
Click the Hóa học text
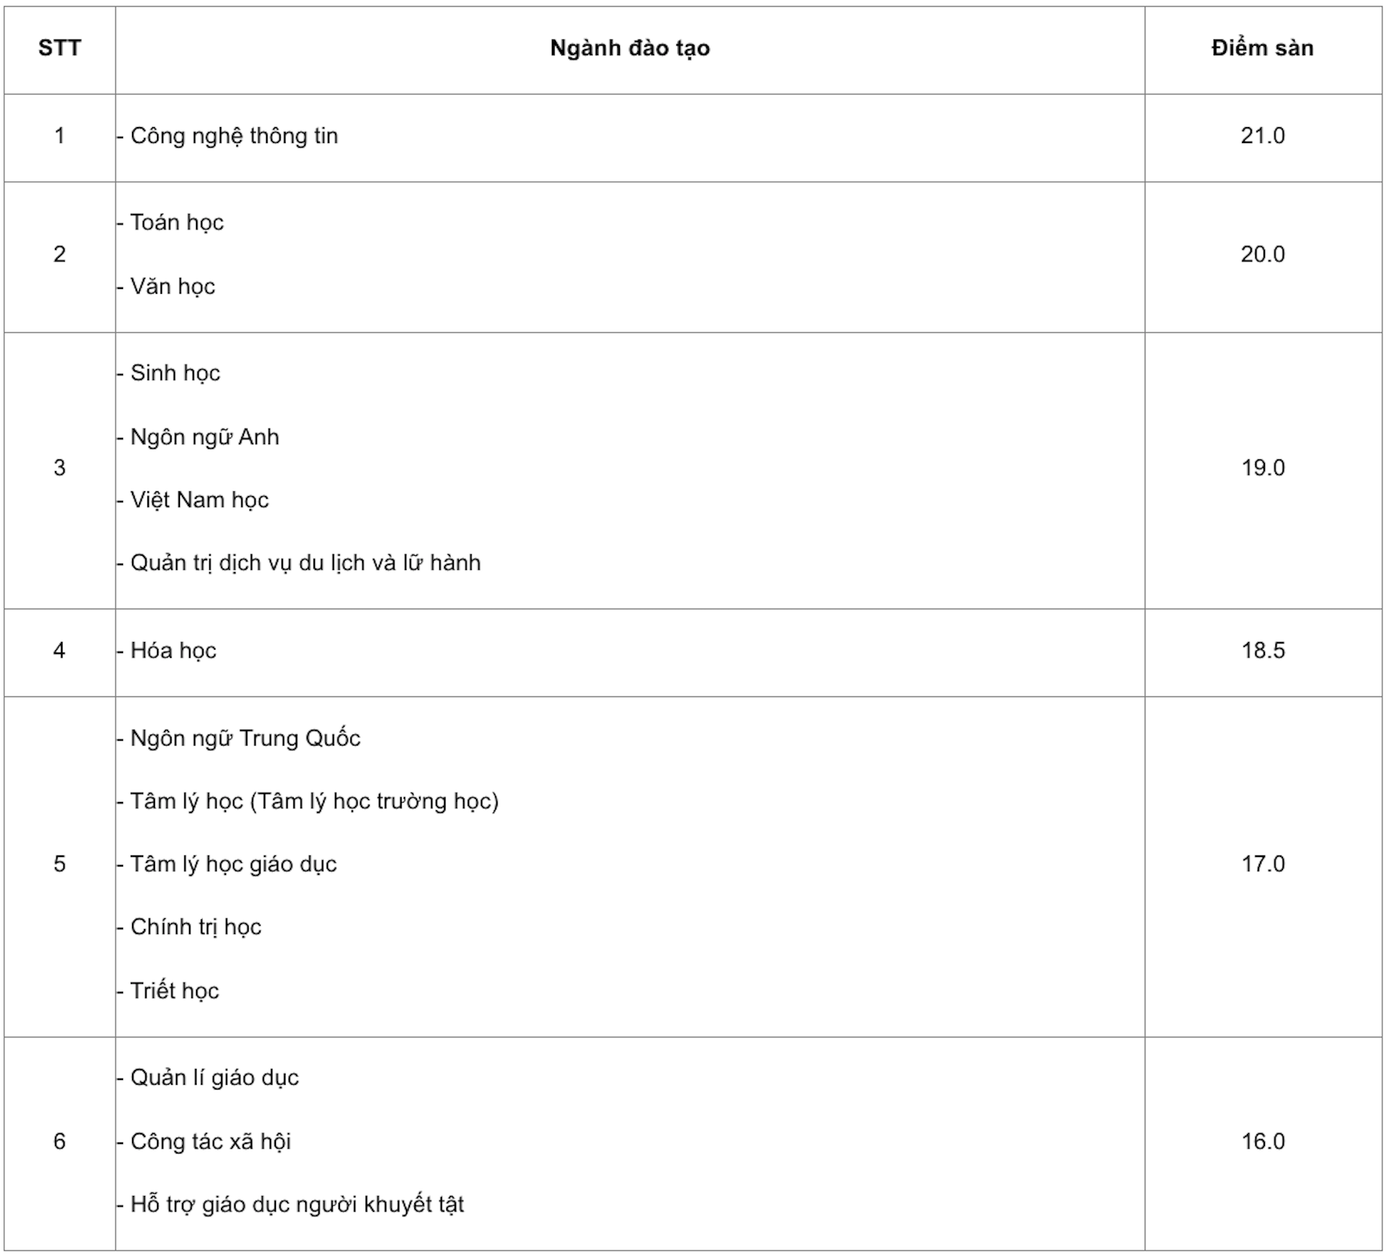click(x=173, y=651)
